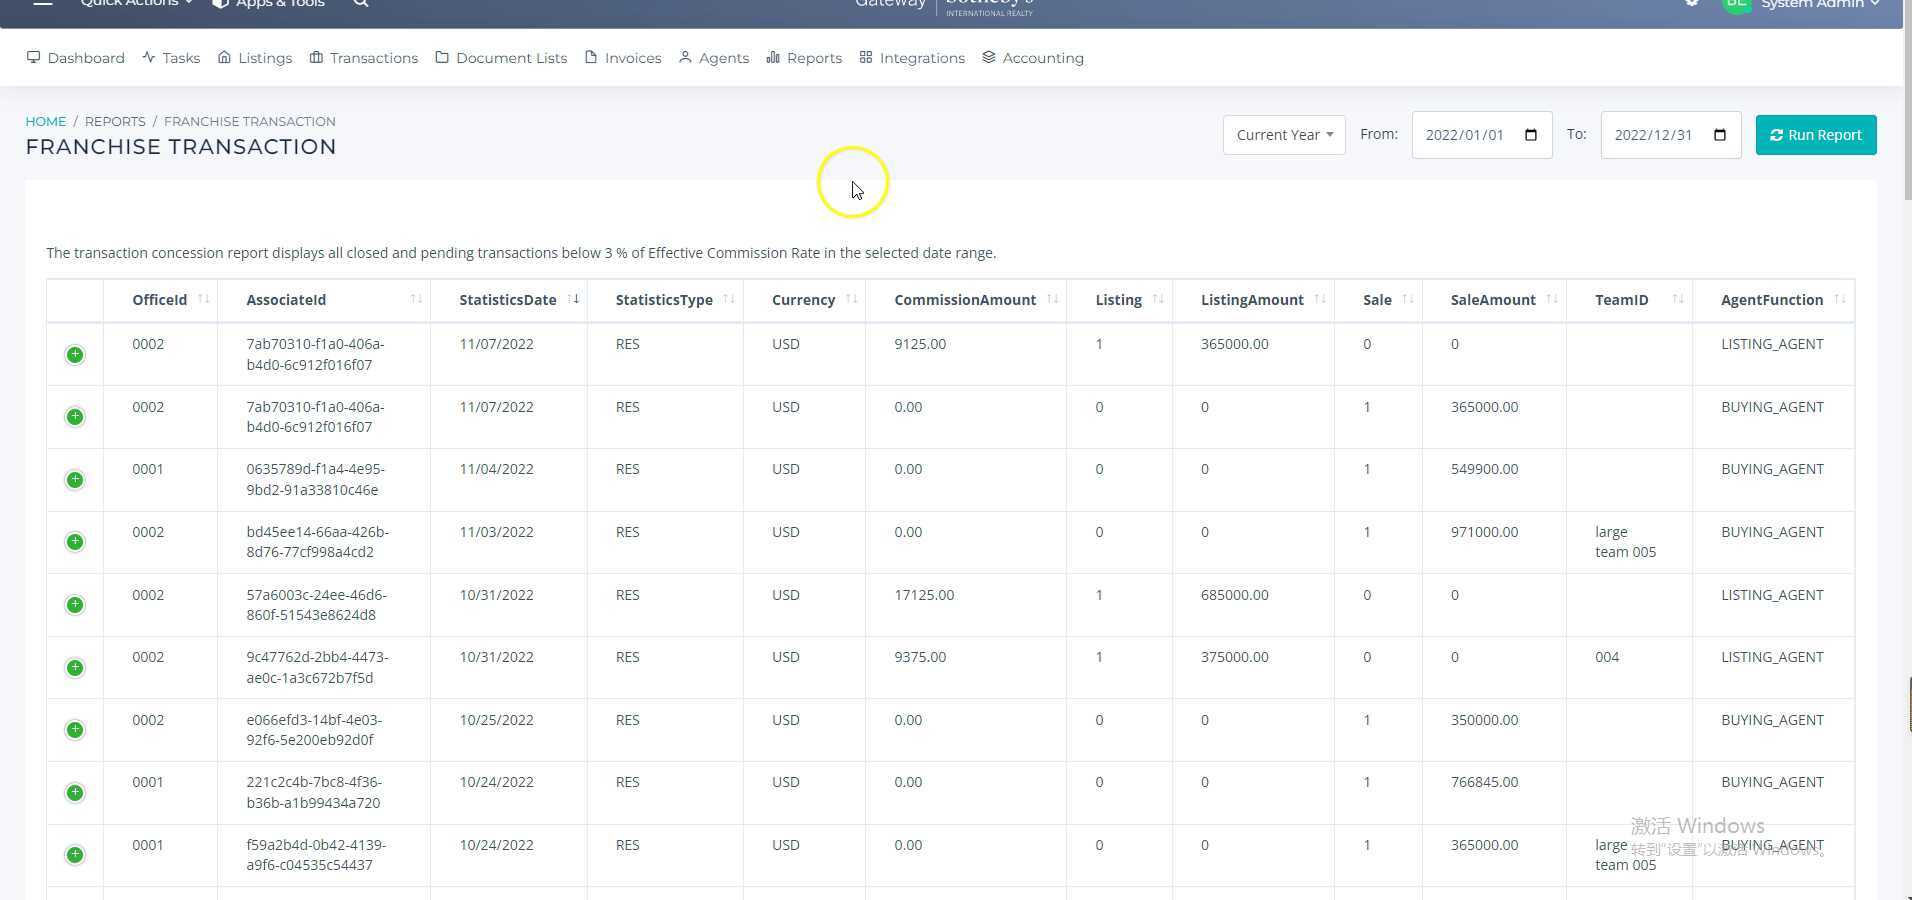Click plus icon for TeamID 004 row
1912x900 pixels.
(75, 668)
